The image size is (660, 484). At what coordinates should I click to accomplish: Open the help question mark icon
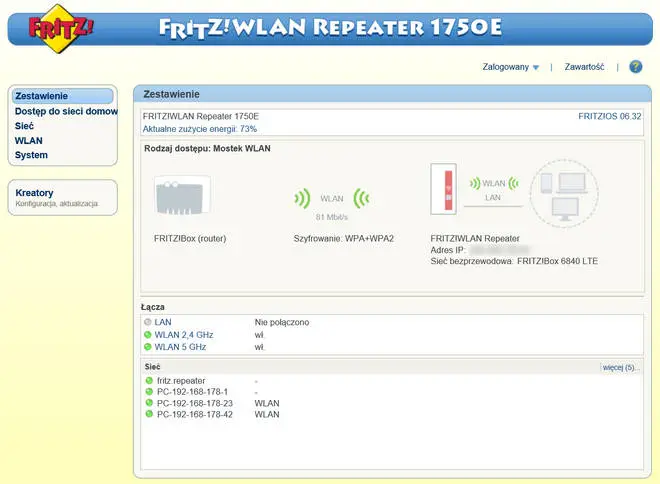pyautogui.click(x=636, y=66)
